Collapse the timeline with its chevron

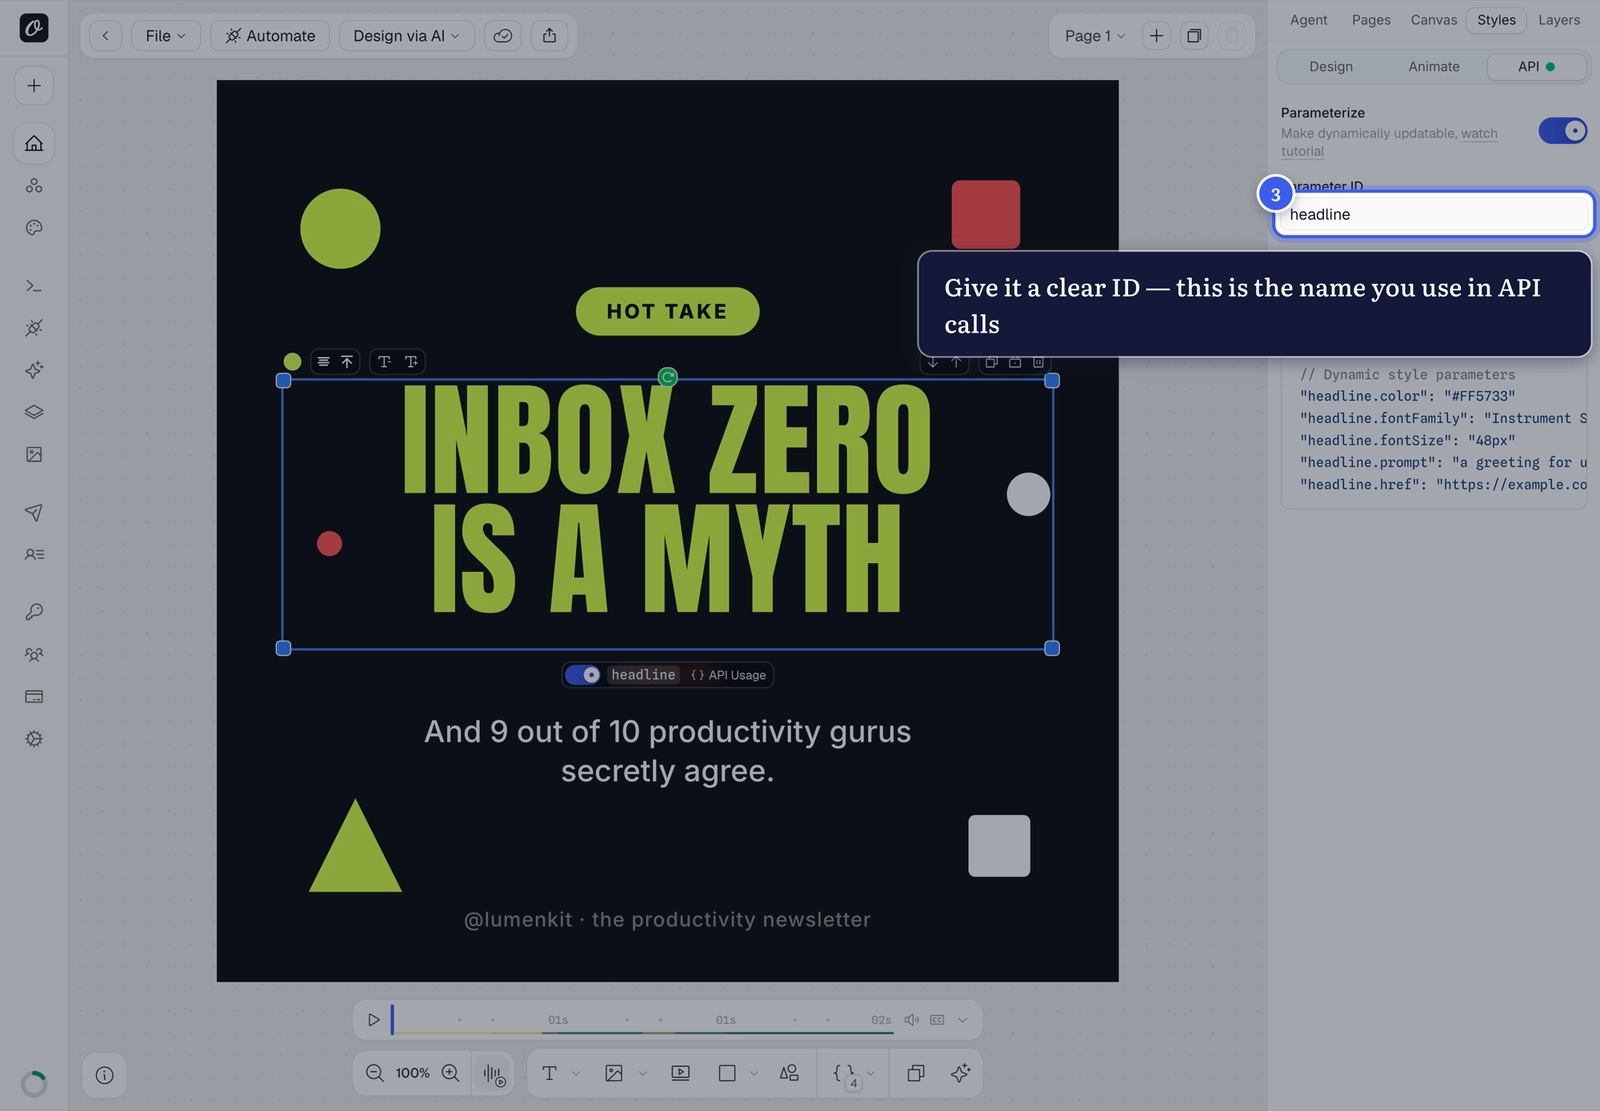point(963,1020)
